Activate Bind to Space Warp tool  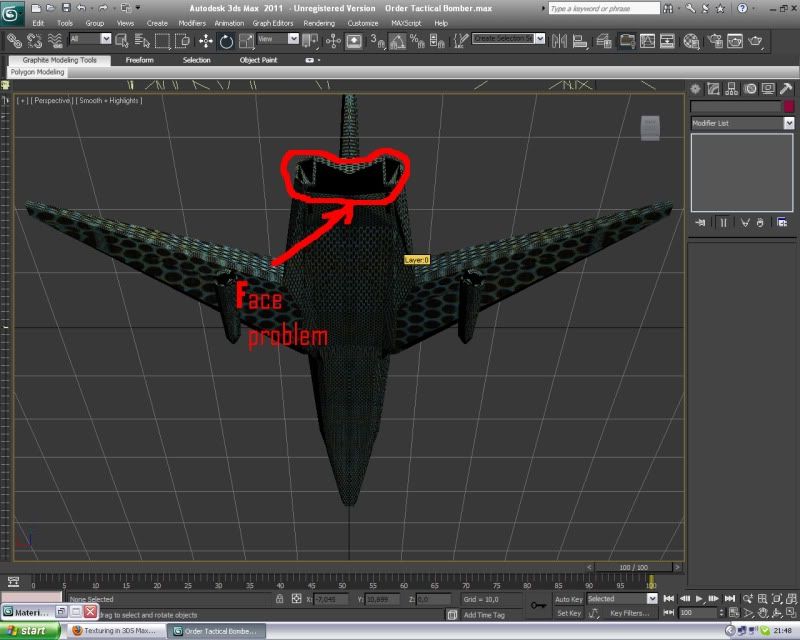tap(55, 41)
